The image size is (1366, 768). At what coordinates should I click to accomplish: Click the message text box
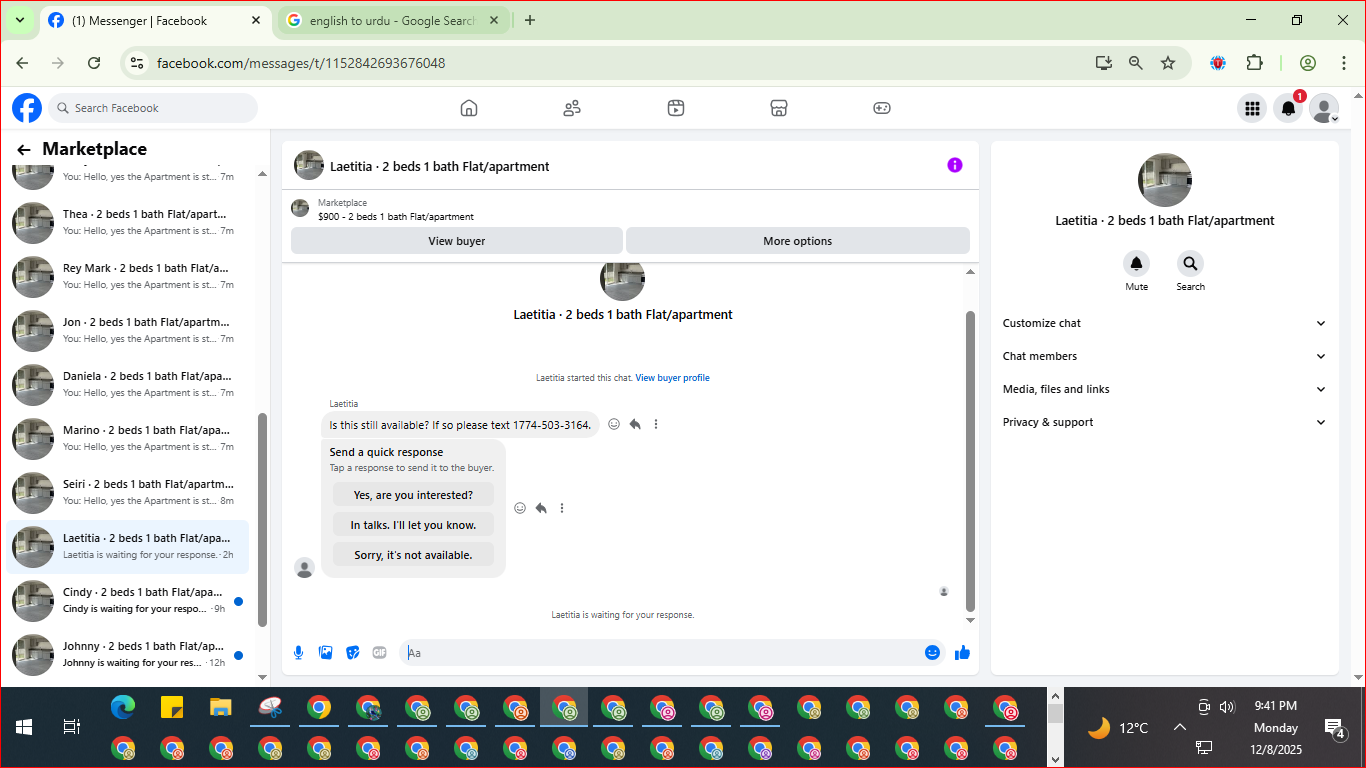pos(661,653)
